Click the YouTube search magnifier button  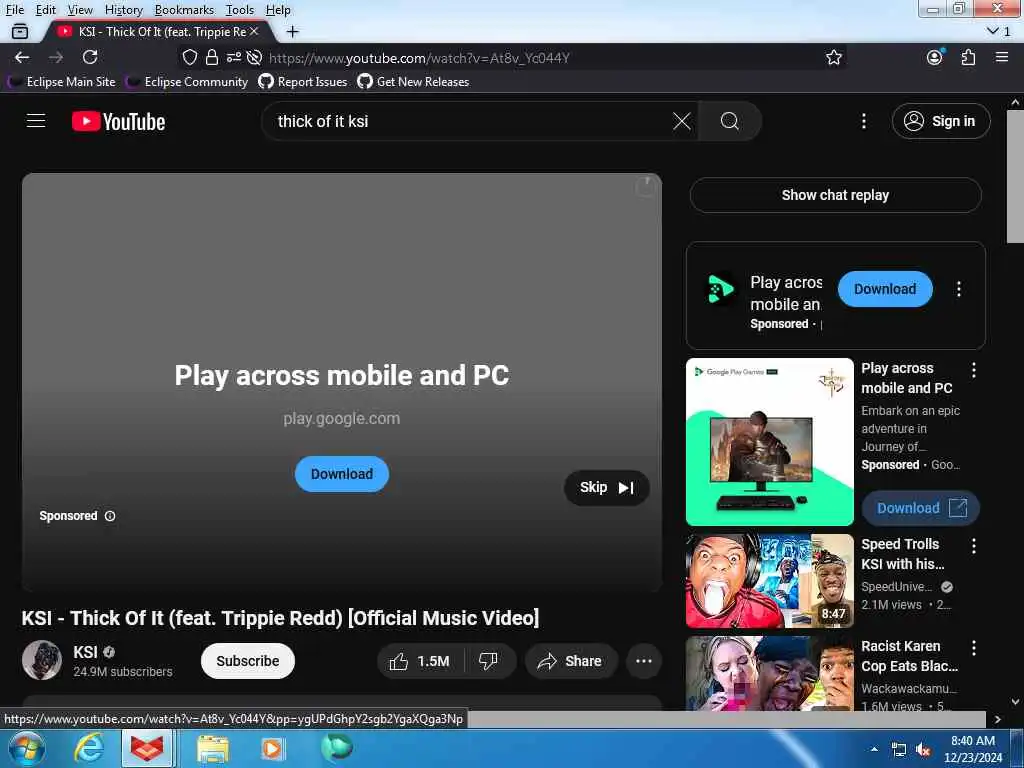[729, 121]
